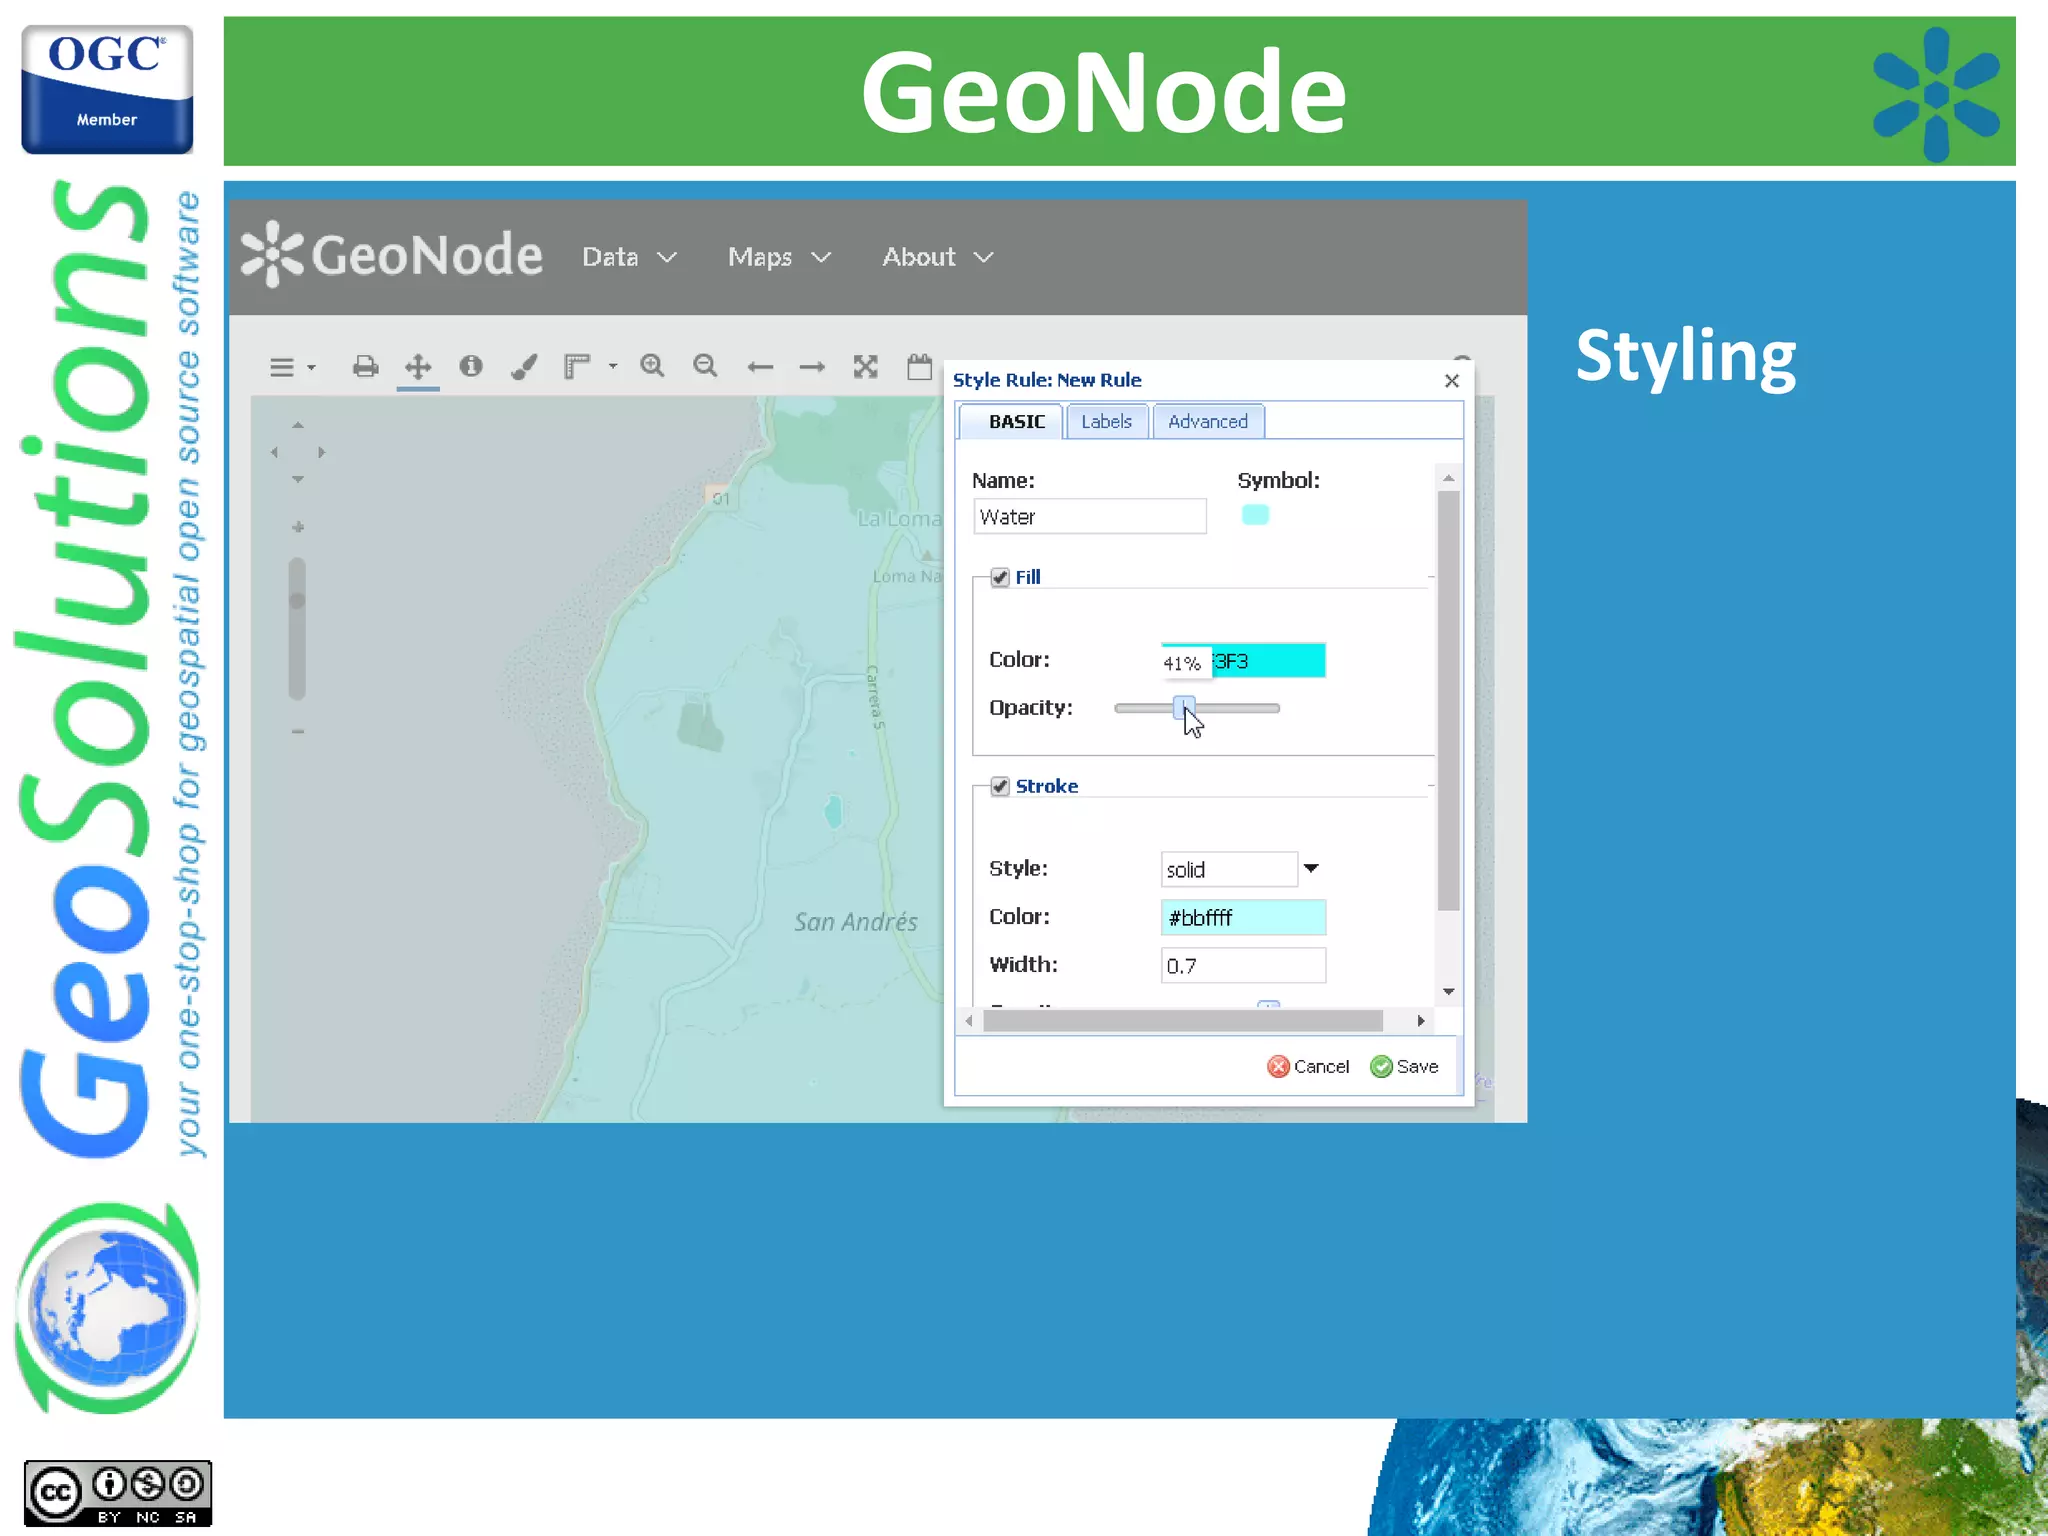Switch to the Labels tab
The height and width of the screenshot is (1536, 2048).
click(1106, 422)
